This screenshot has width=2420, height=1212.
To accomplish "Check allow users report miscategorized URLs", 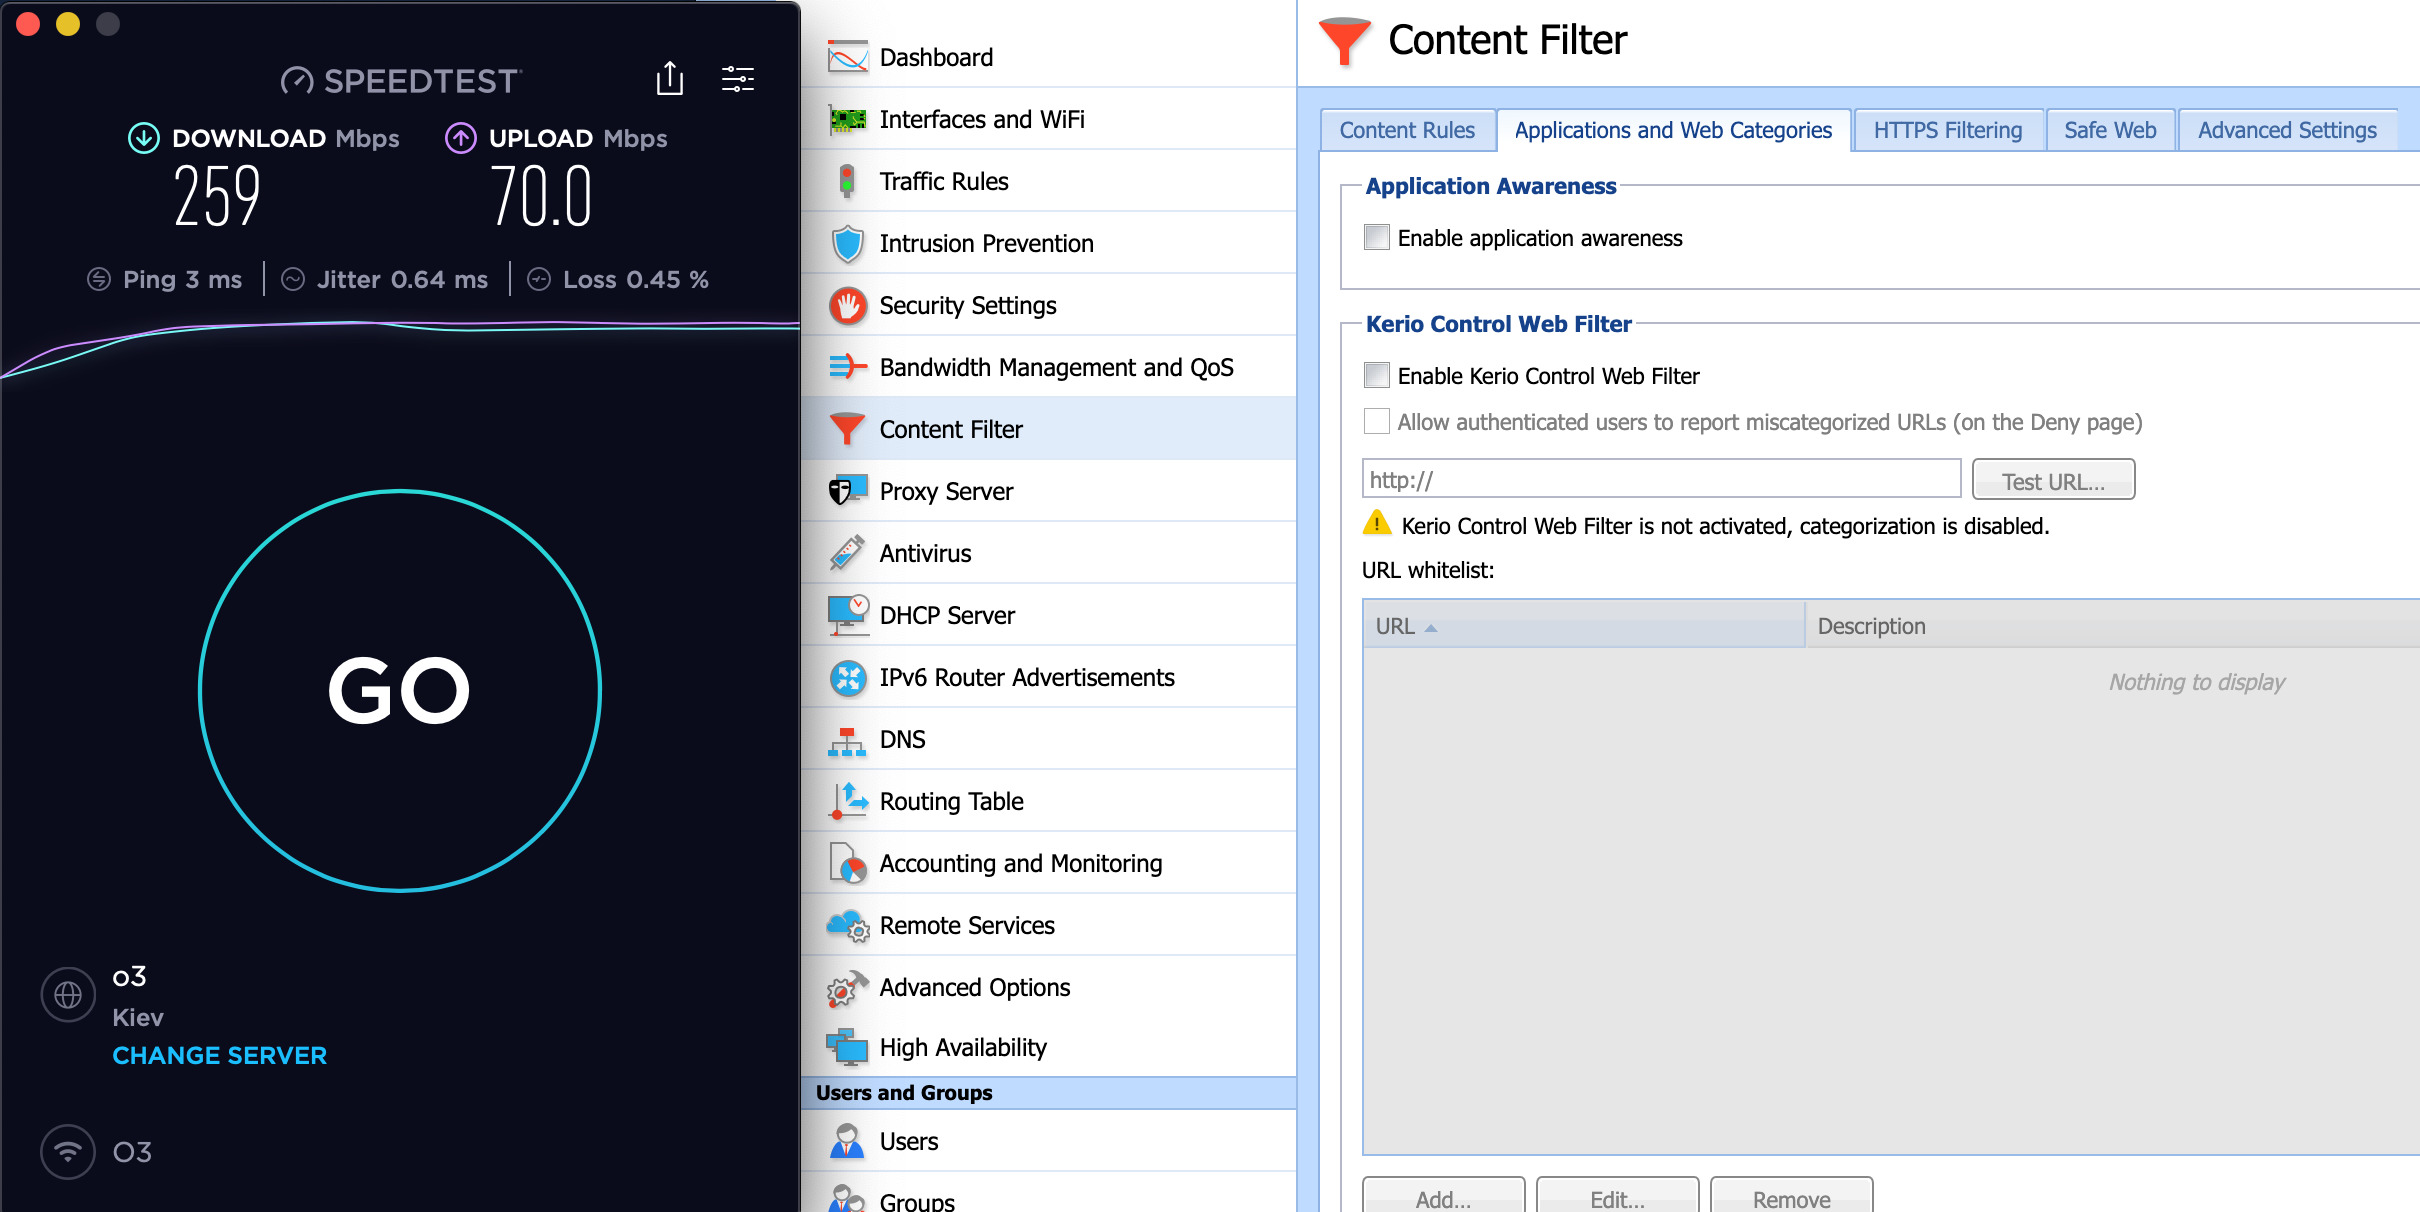I will [x=1377, y=421].
